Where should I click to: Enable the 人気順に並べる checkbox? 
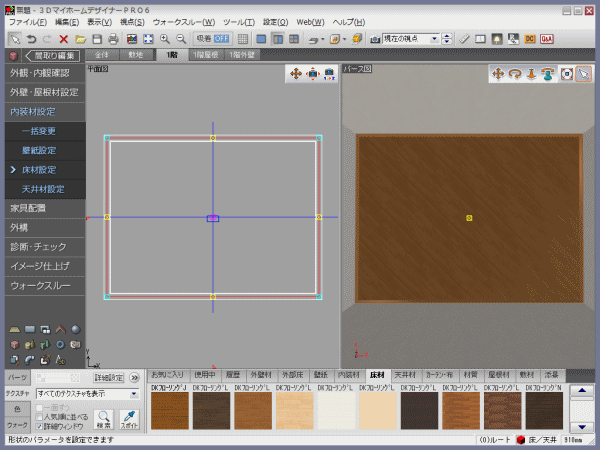click(39, 417)
